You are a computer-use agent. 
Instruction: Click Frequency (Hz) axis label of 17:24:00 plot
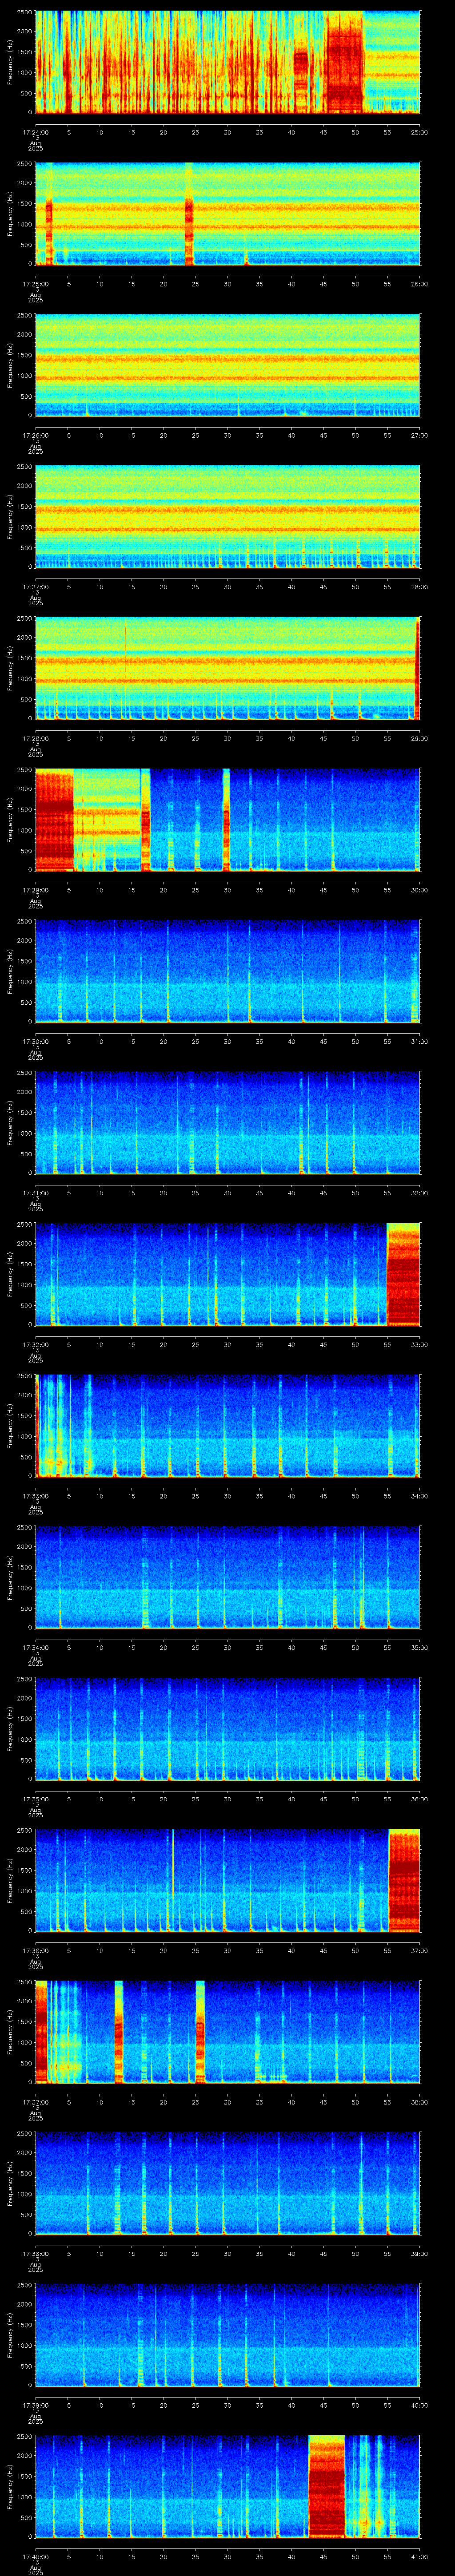10,62
